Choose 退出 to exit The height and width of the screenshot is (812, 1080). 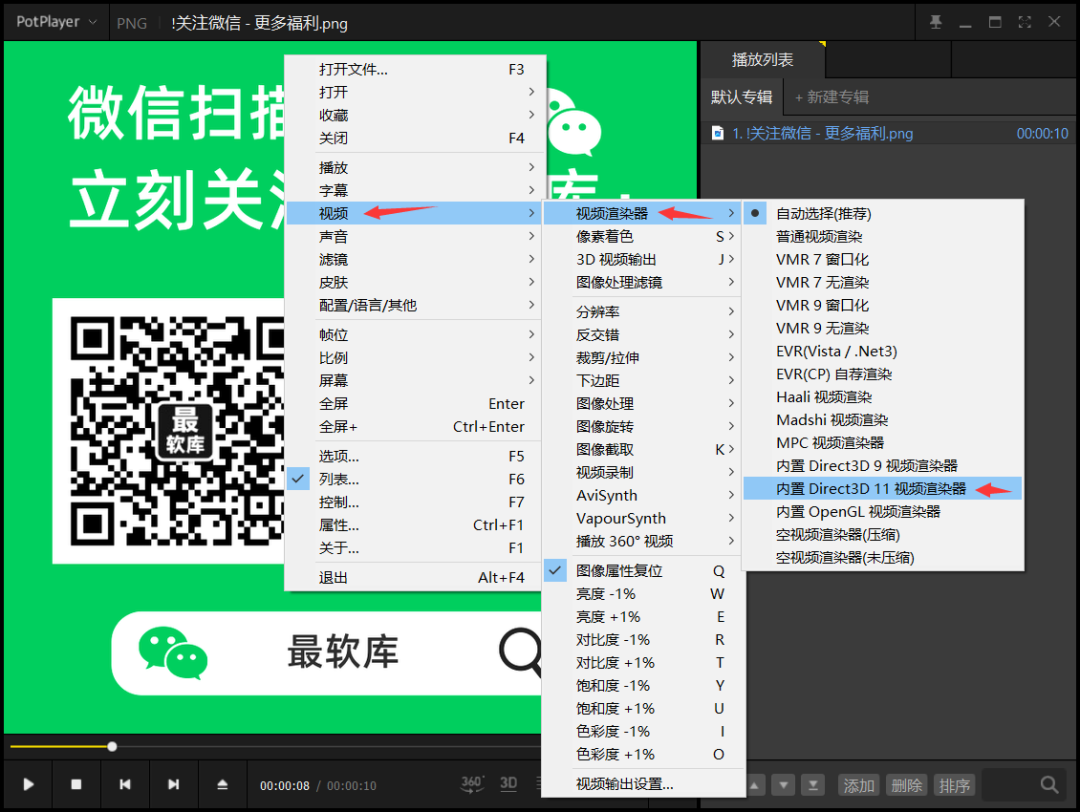pyautogui.click(x=415, y=577)
